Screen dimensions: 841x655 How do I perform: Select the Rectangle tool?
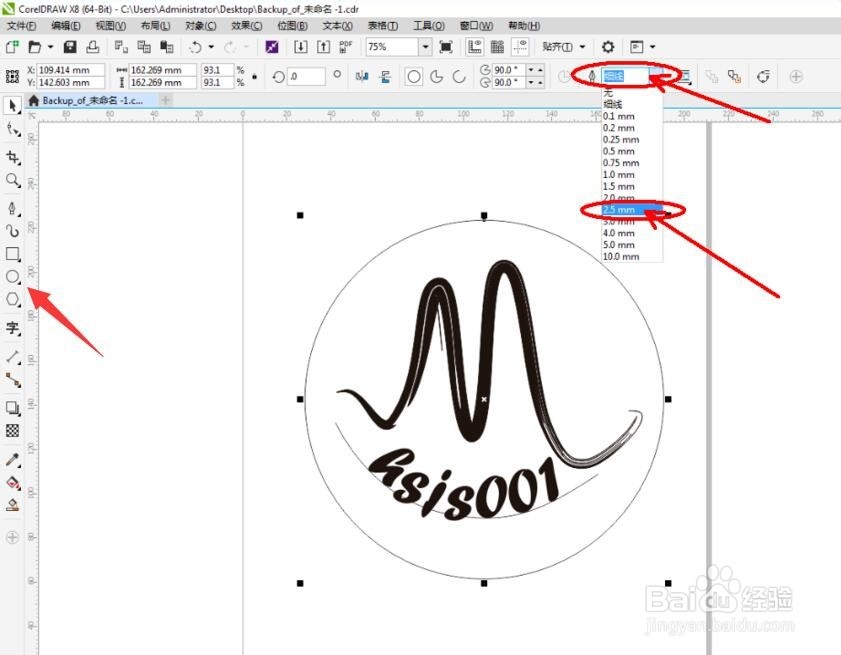[x=13, y=254]
